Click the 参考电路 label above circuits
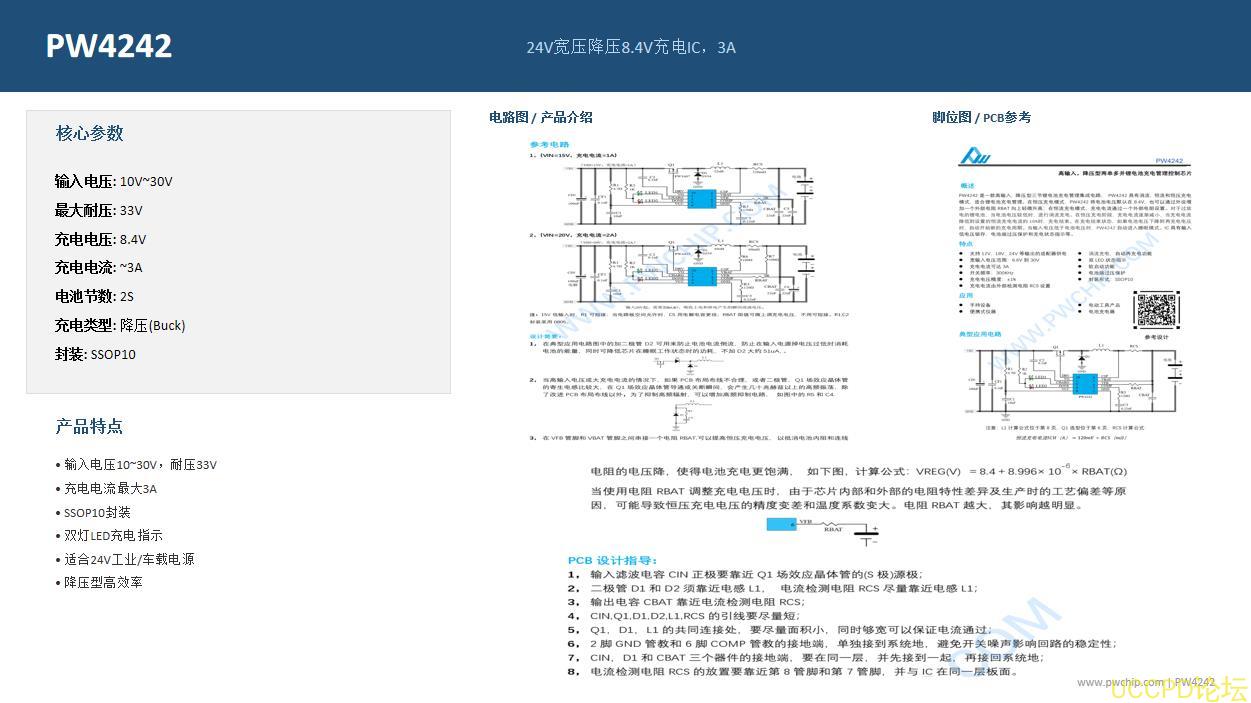This screenshot has width=1251, height=703. point(549,145)
